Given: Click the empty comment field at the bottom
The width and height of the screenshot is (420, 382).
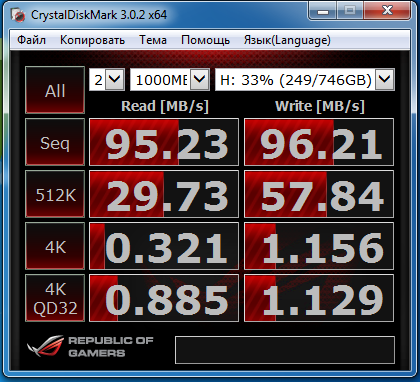Looking at the screenshot, I should pyautogui.click(x=285, y=349).
